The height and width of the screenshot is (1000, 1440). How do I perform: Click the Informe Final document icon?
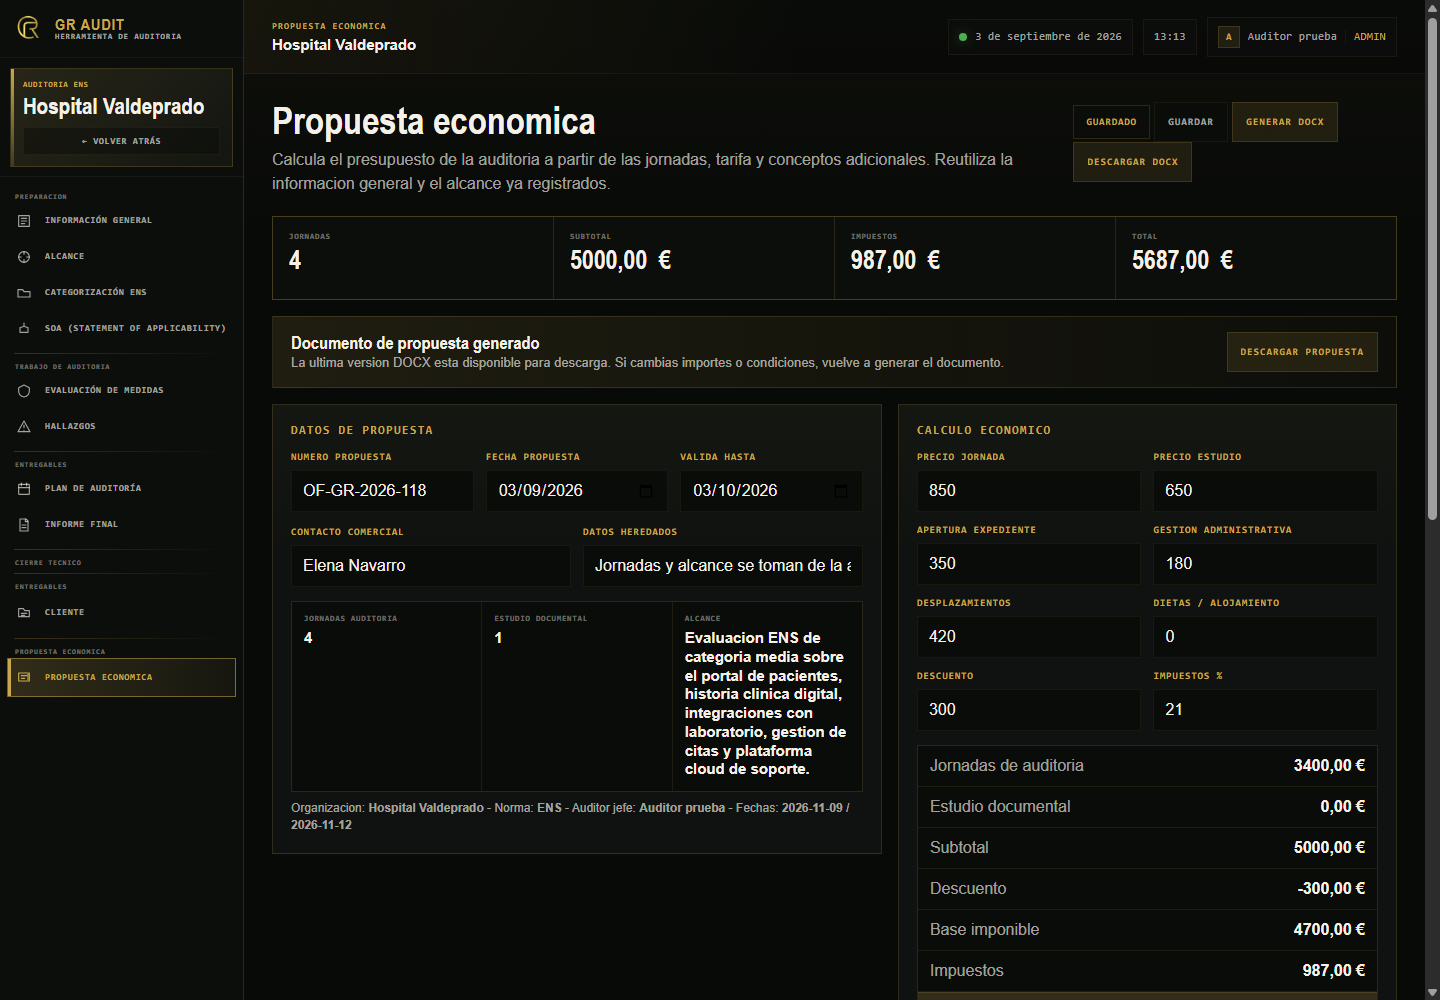24,524
